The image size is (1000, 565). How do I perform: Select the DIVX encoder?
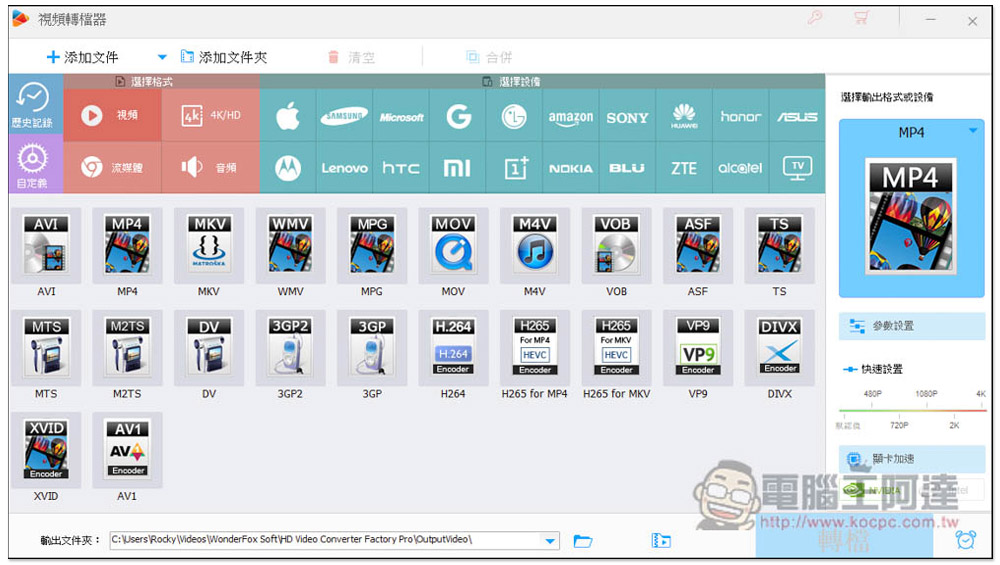coord(779,348)
